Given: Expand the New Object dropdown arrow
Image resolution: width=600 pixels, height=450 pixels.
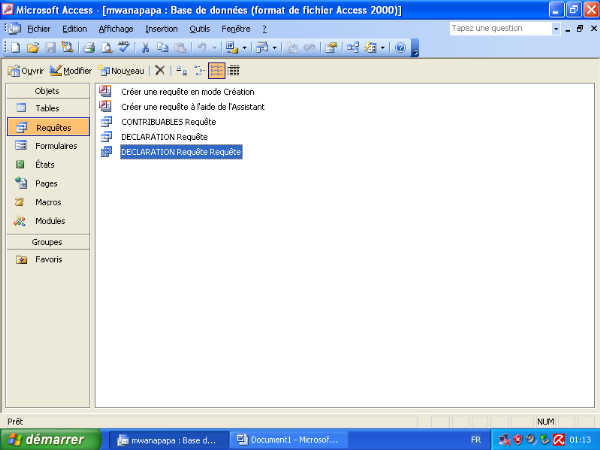Looking at the screenshot, I should [382, 48].
